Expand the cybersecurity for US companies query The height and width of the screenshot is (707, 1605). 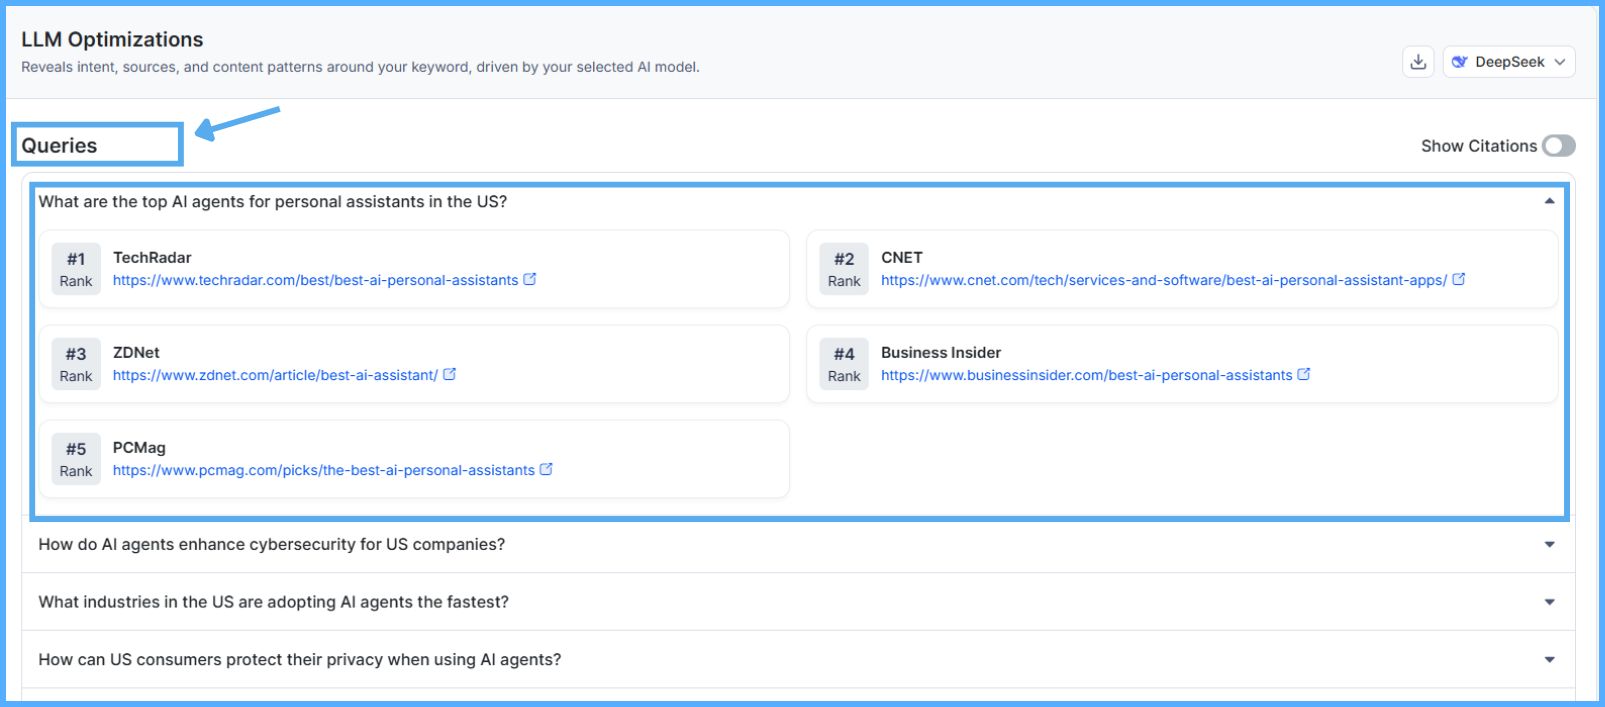(1549, 545)
